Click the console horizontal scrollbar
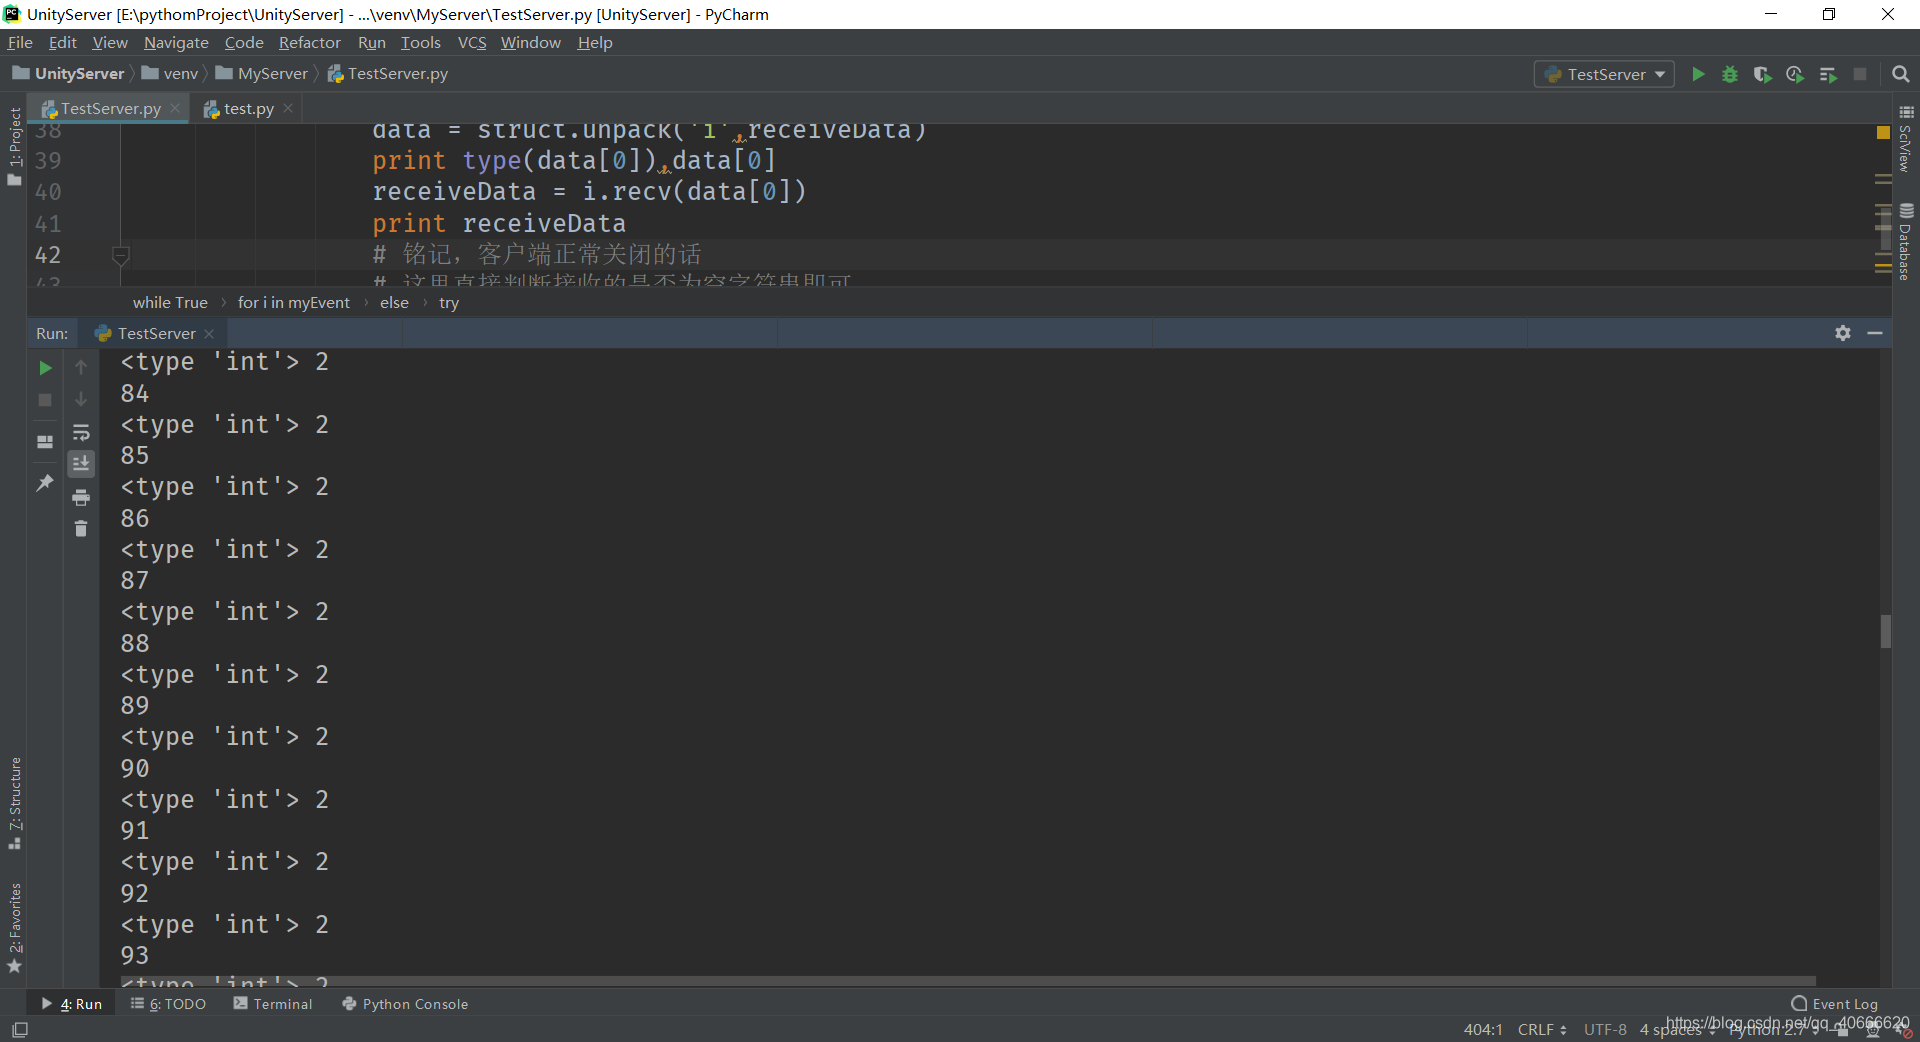 [x=968, y=981]
